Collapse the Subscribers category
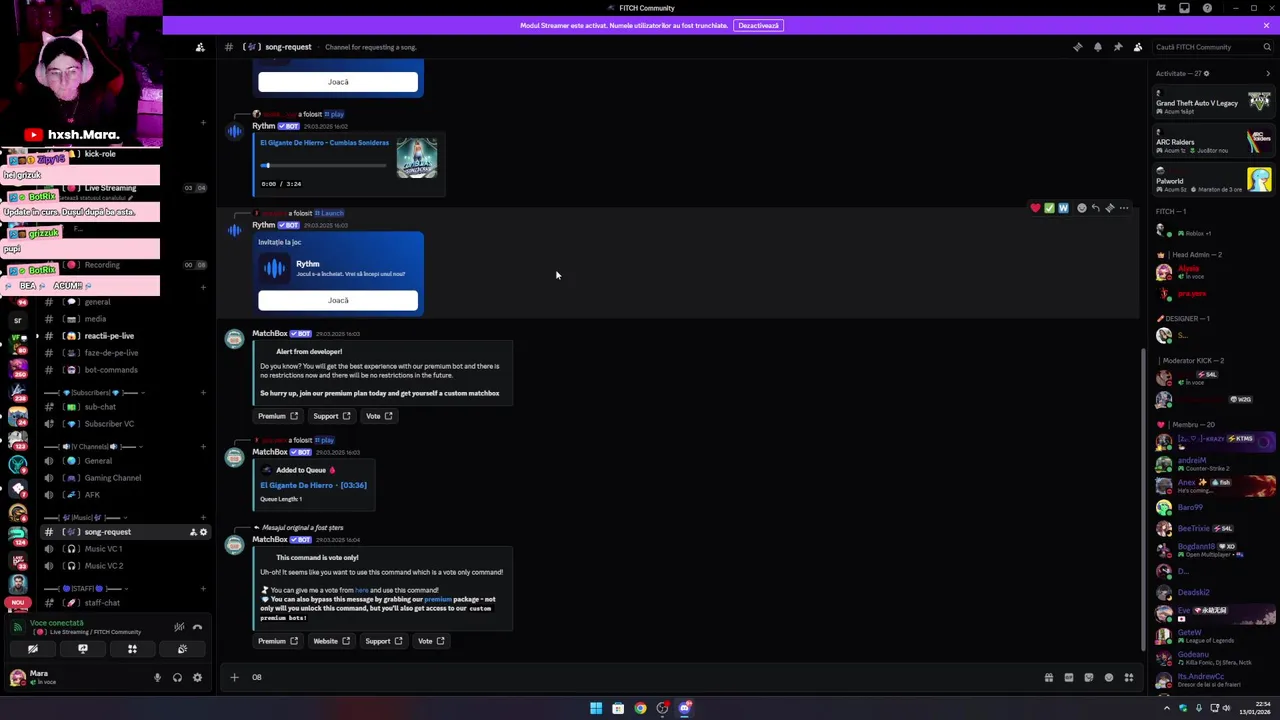Viewport: 1280px width, 720px height. click(x=93, y=393)
